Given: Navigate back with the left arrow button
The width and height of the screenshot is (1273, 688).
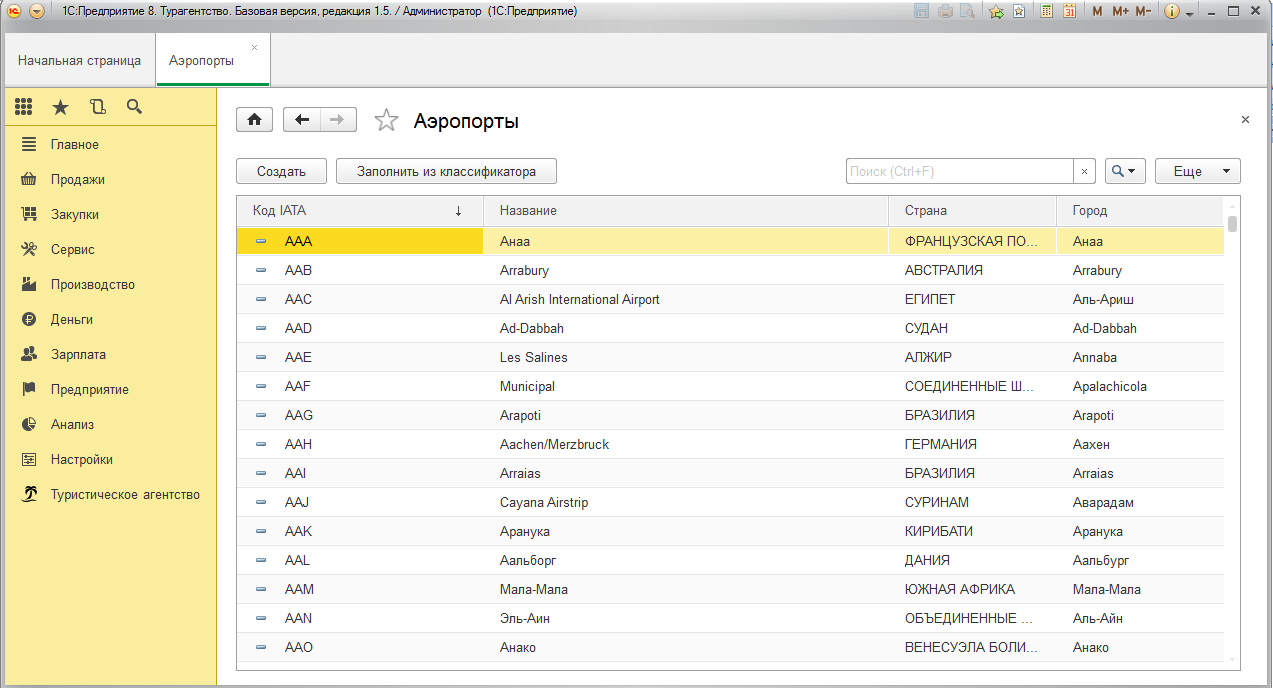Looking at the screenshot, I should tap(302, 120).
